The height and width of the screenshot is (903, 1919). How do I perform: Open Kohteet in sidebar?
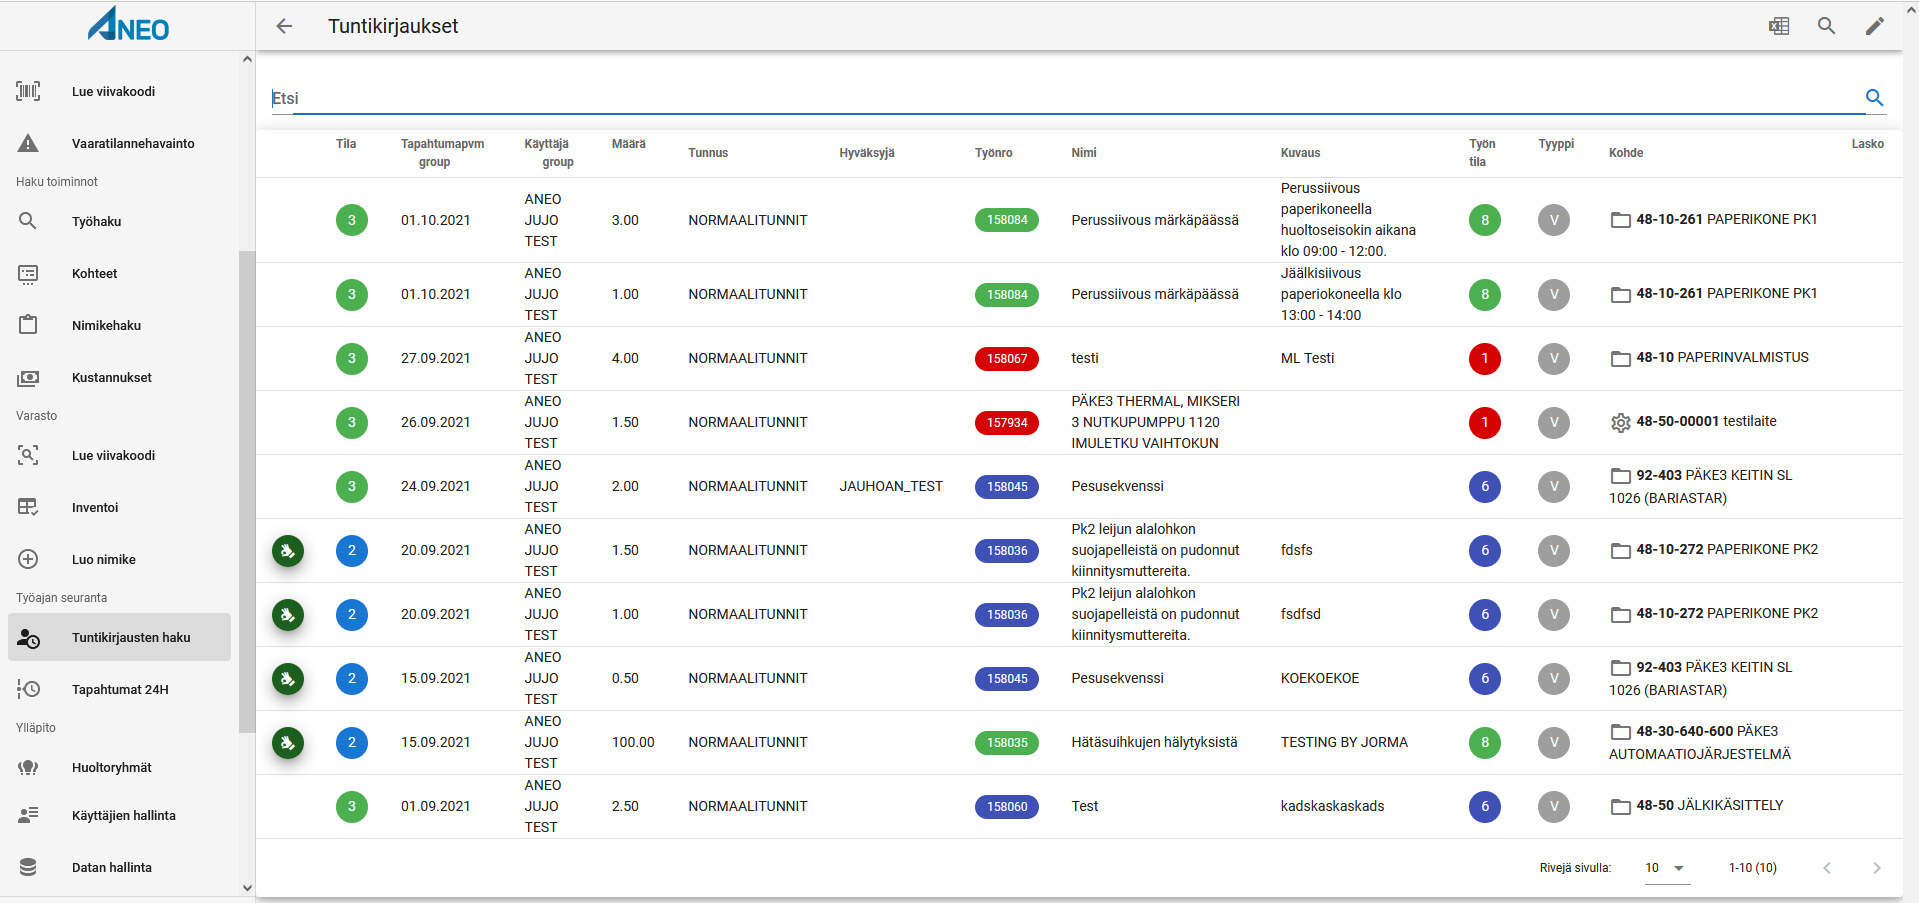(x=120, y=273)
